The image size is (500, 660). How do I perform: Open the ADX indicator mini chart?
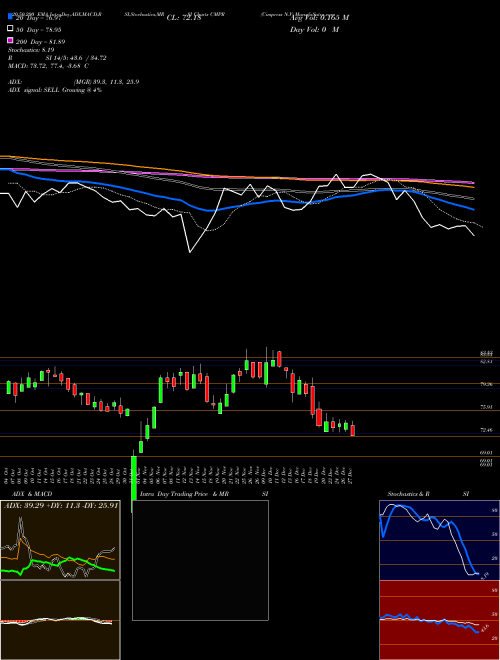pyautogui.click(x=60, y=540)
